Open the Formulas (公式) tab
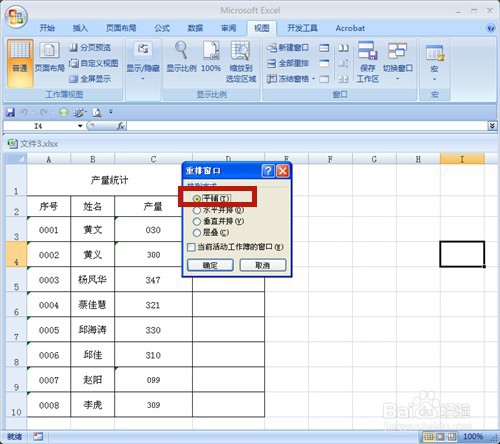The height and width of the screenshot is (444, 500). (x=162, y=28)
